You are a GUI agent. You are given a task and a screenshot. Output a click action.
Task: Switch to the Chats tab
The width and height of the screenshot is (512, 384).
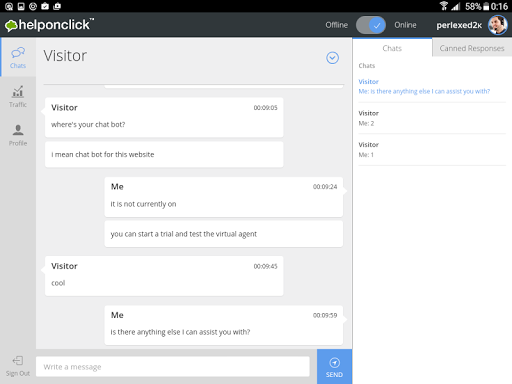(392, 48)
